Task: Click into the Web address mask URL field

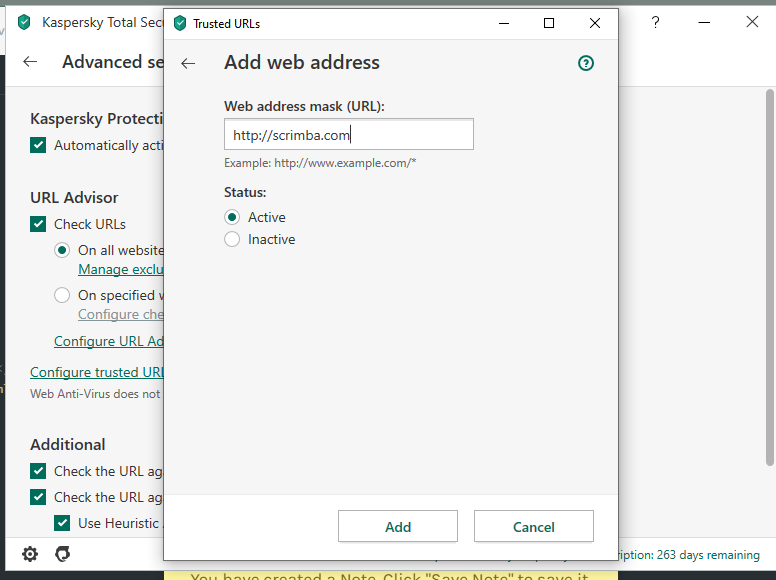Action: coord(349,134)
